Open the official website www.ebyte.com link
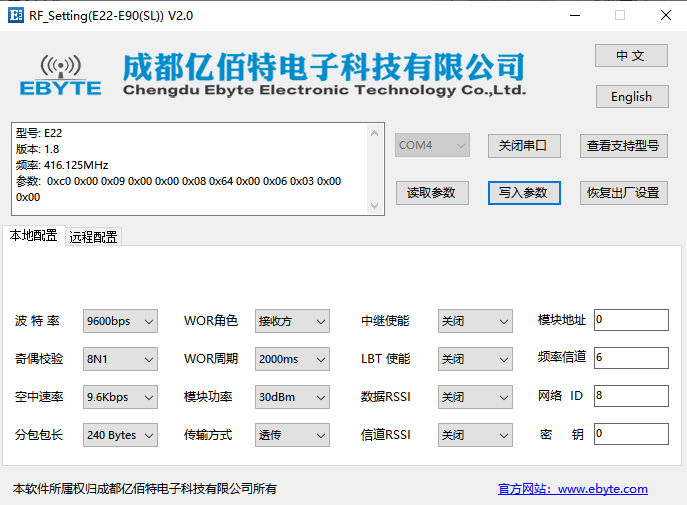The height and width of the screenshot is (505, 687). click(573, 489)
